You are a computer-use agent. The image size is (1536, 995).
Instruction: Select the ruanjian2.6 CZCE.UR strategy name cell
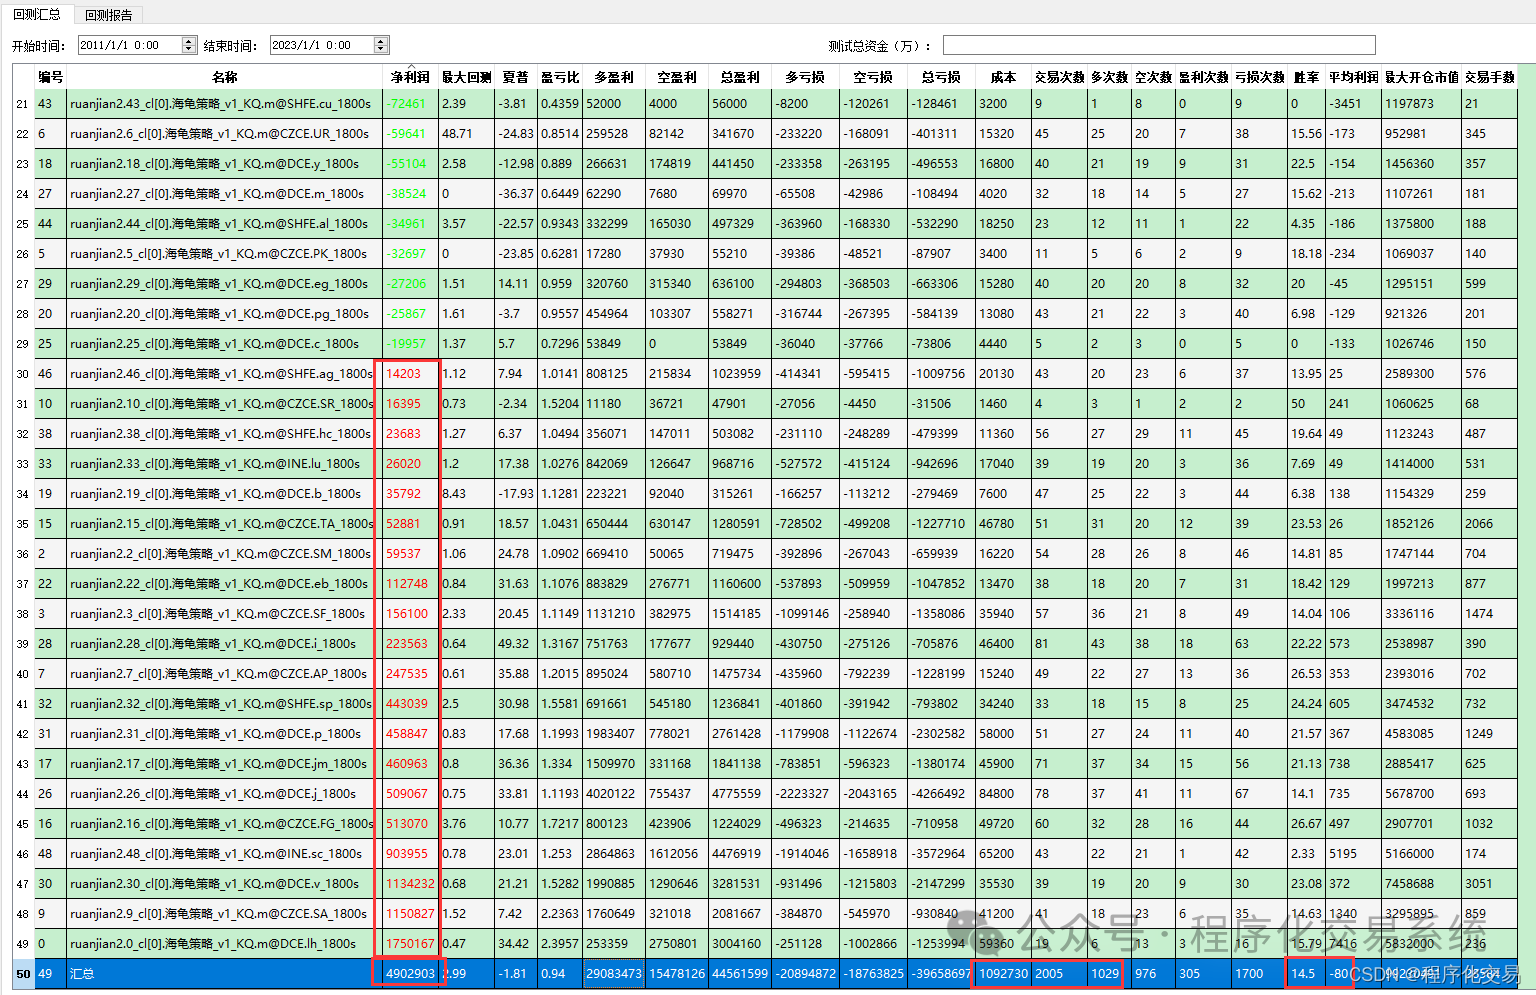225,134
